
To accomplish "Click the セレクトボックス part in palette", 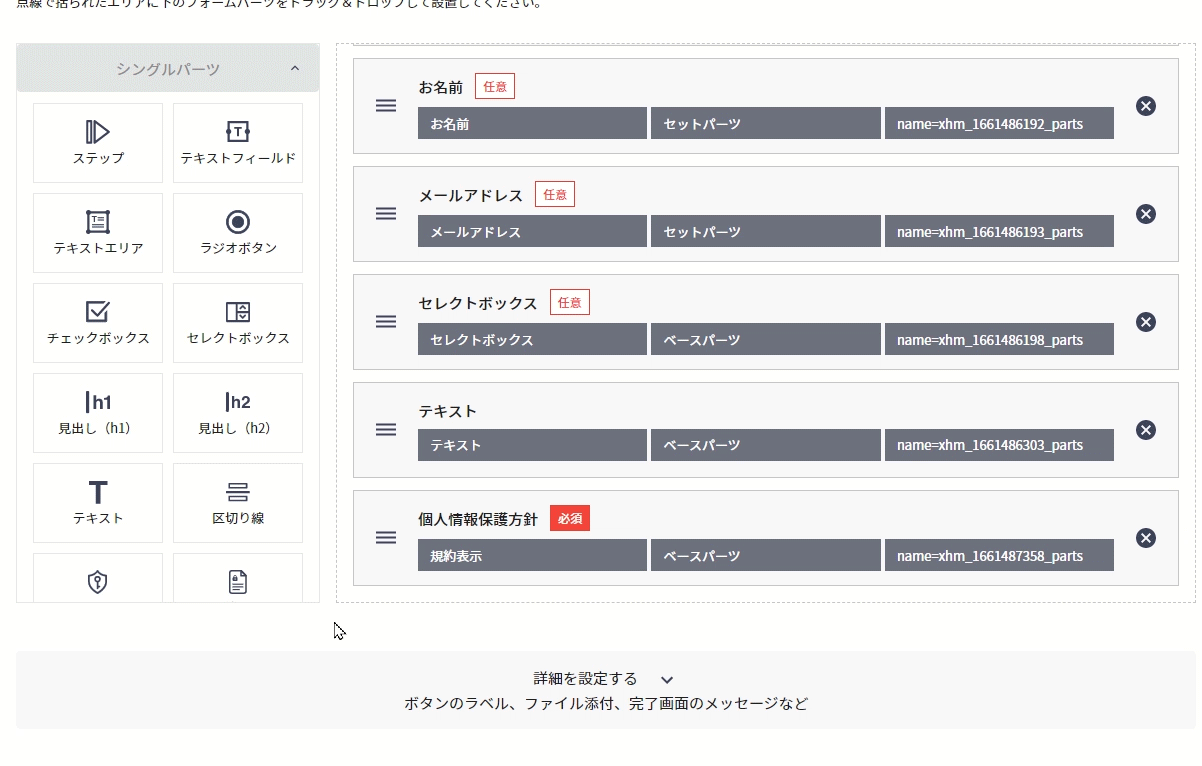I will click(x=238, y=322).
